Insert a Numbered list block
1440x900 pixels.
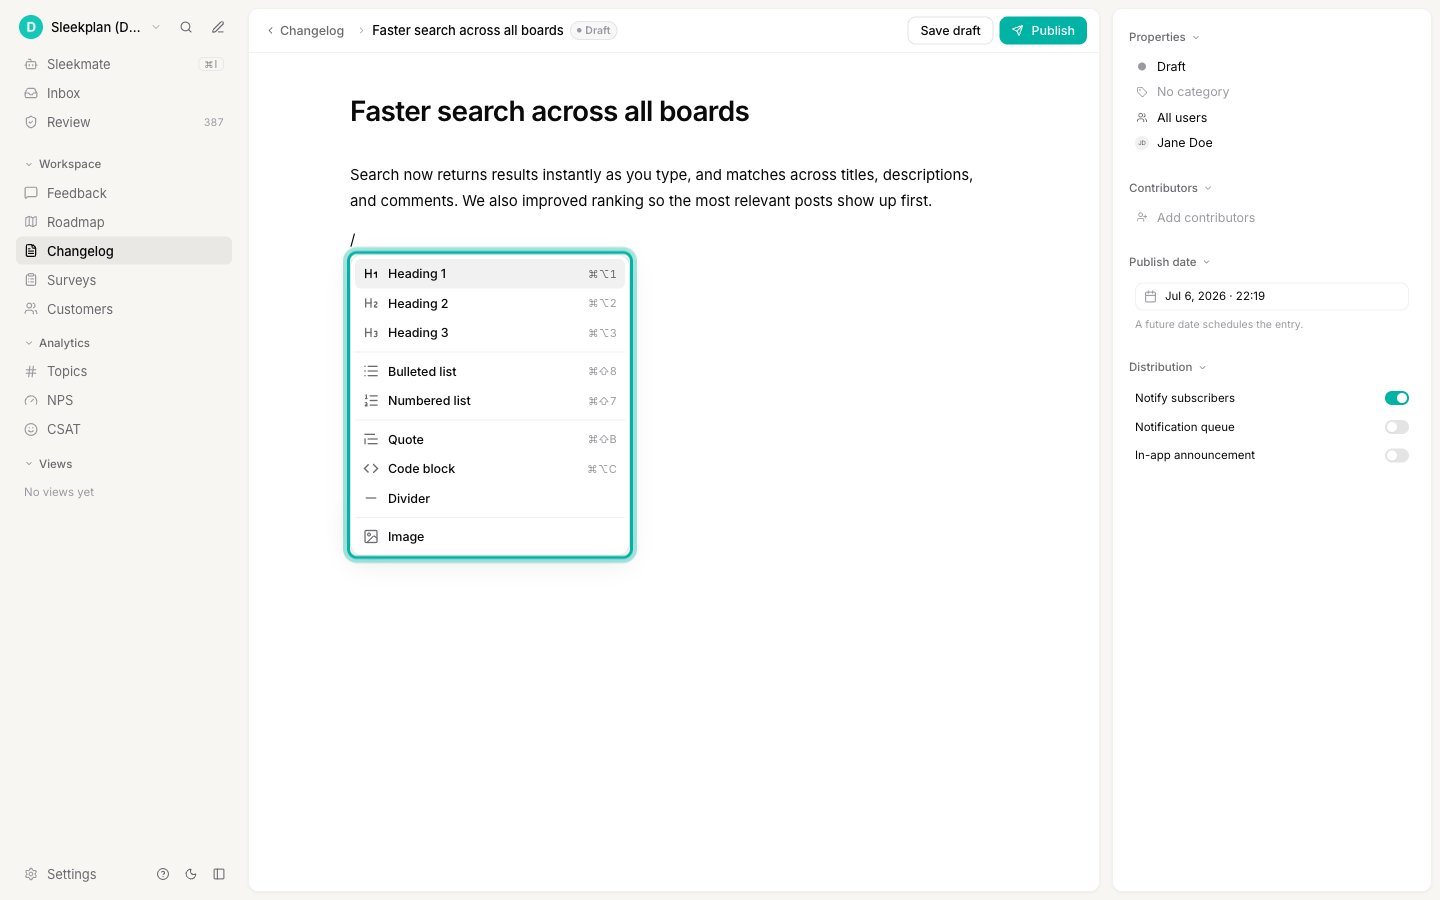coord(490,401)
